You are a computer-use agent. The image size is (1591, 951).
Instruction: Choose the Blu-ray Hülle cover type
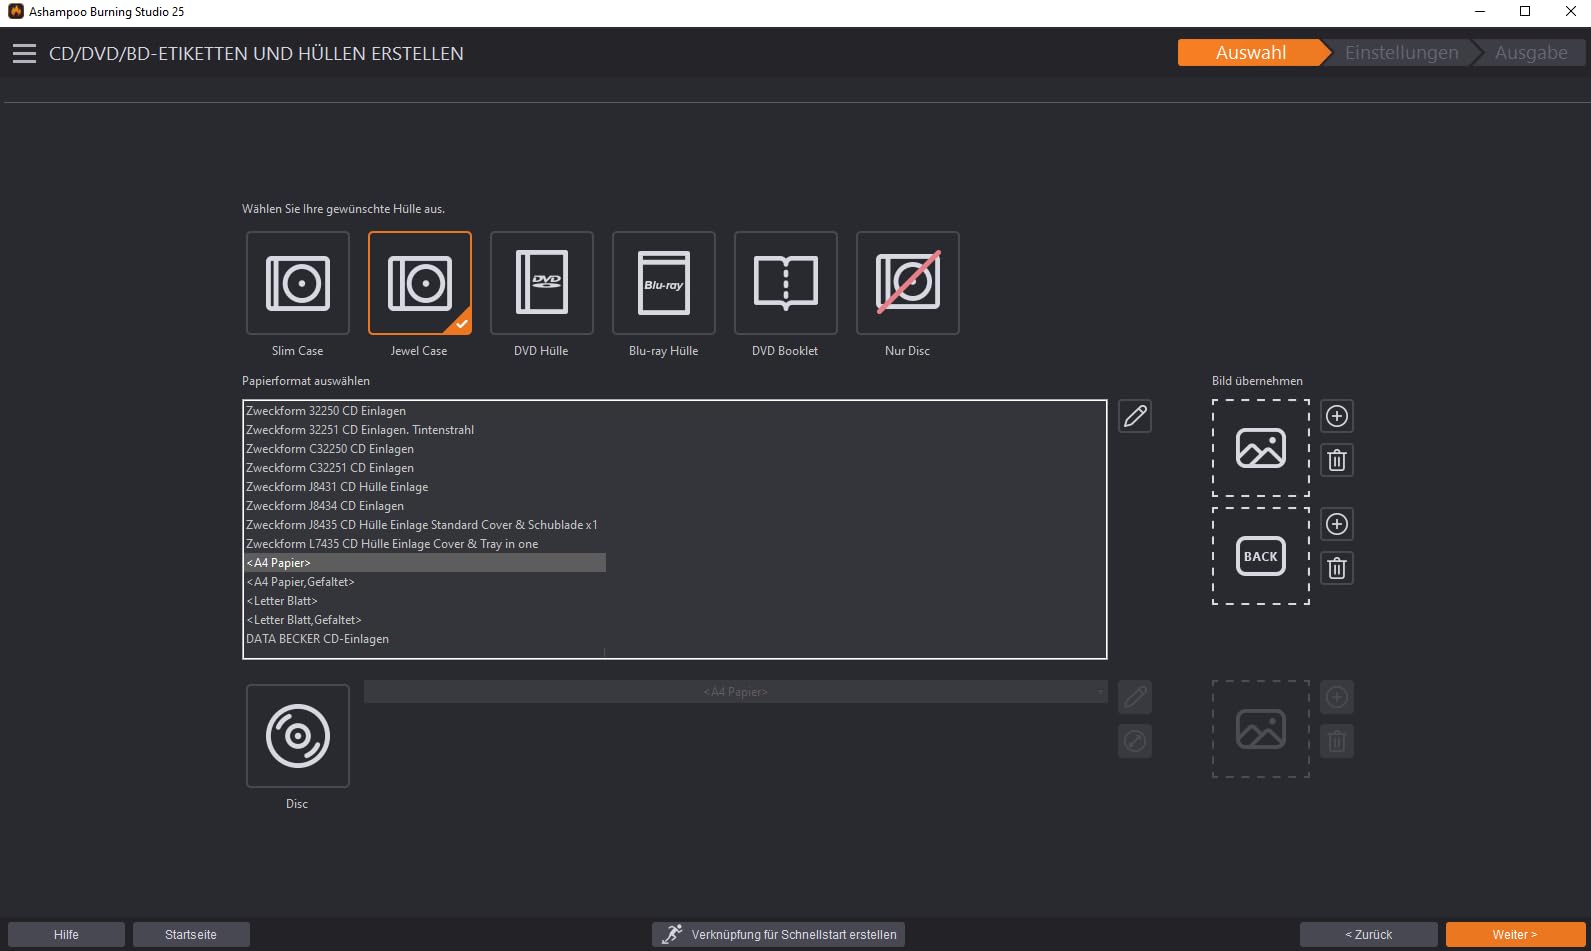point(664,283)
